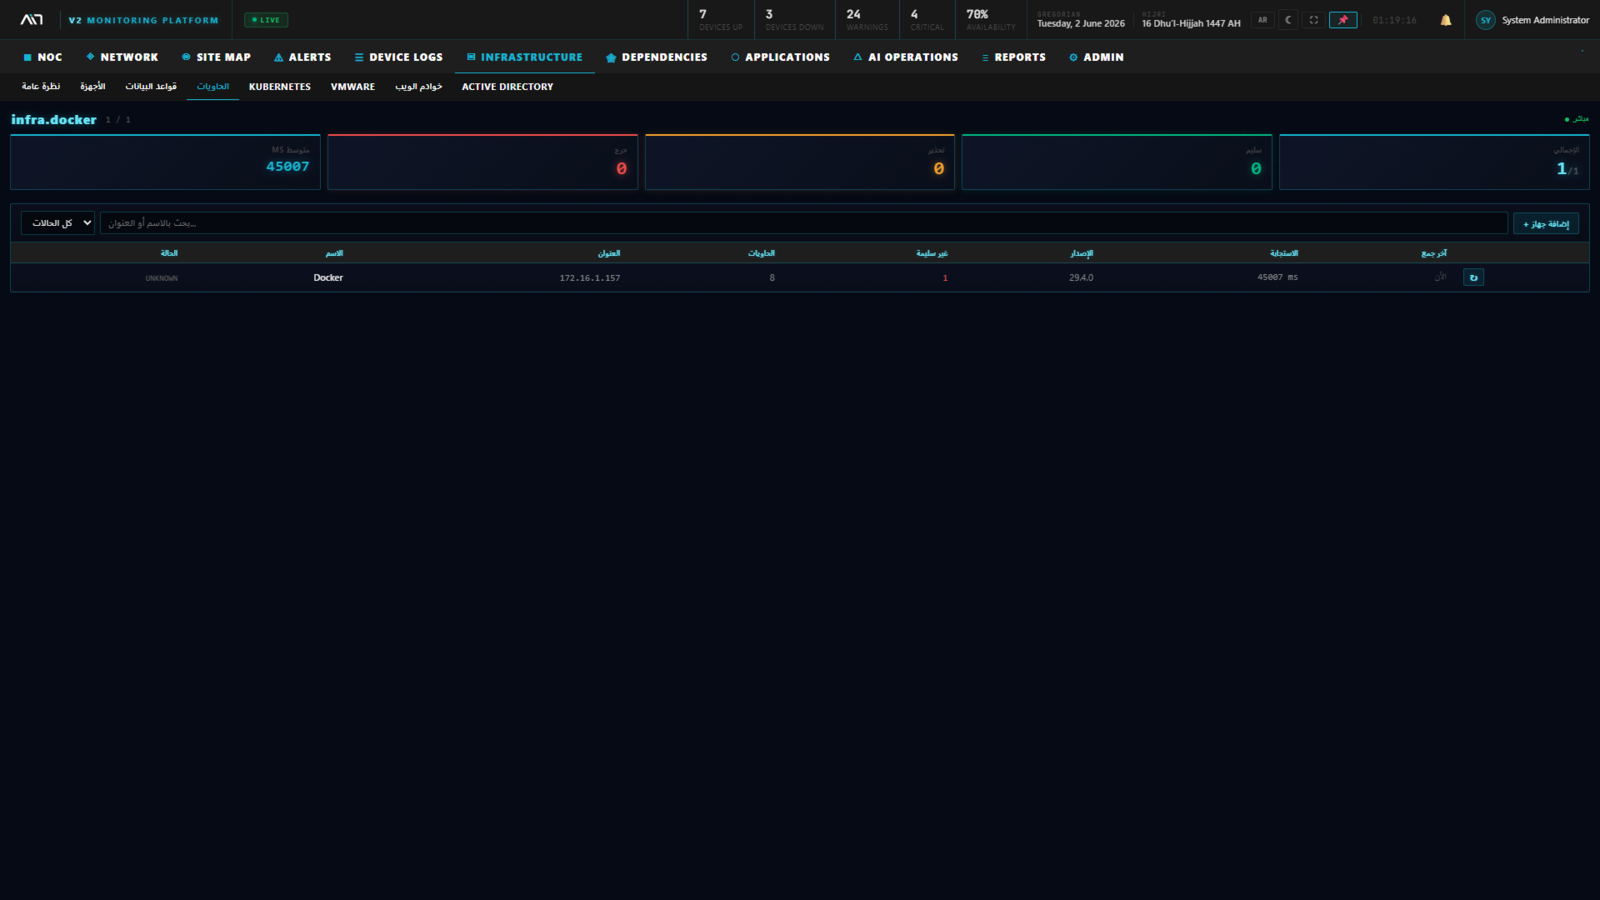Screen dimensions: 1600x900
Task: Switch to the devices (الأجهزة) tab
Action: point(93,87)
